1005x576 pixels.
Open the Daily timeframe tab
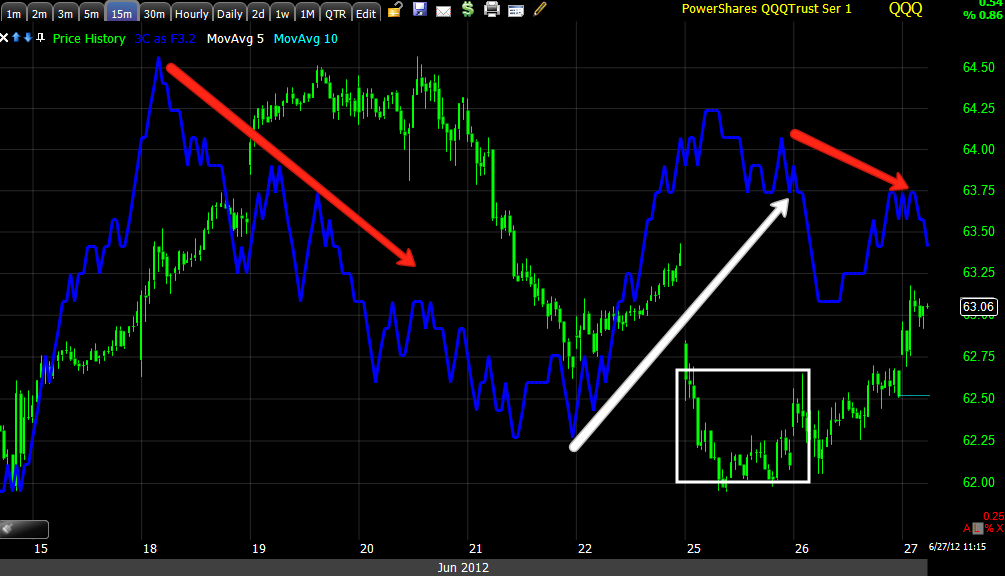pos(229,13)
